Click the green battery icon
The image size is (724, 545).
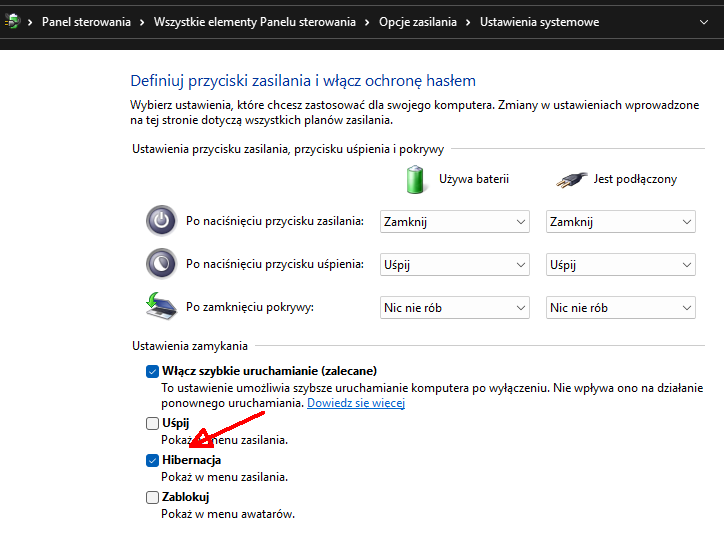[416, 179]
